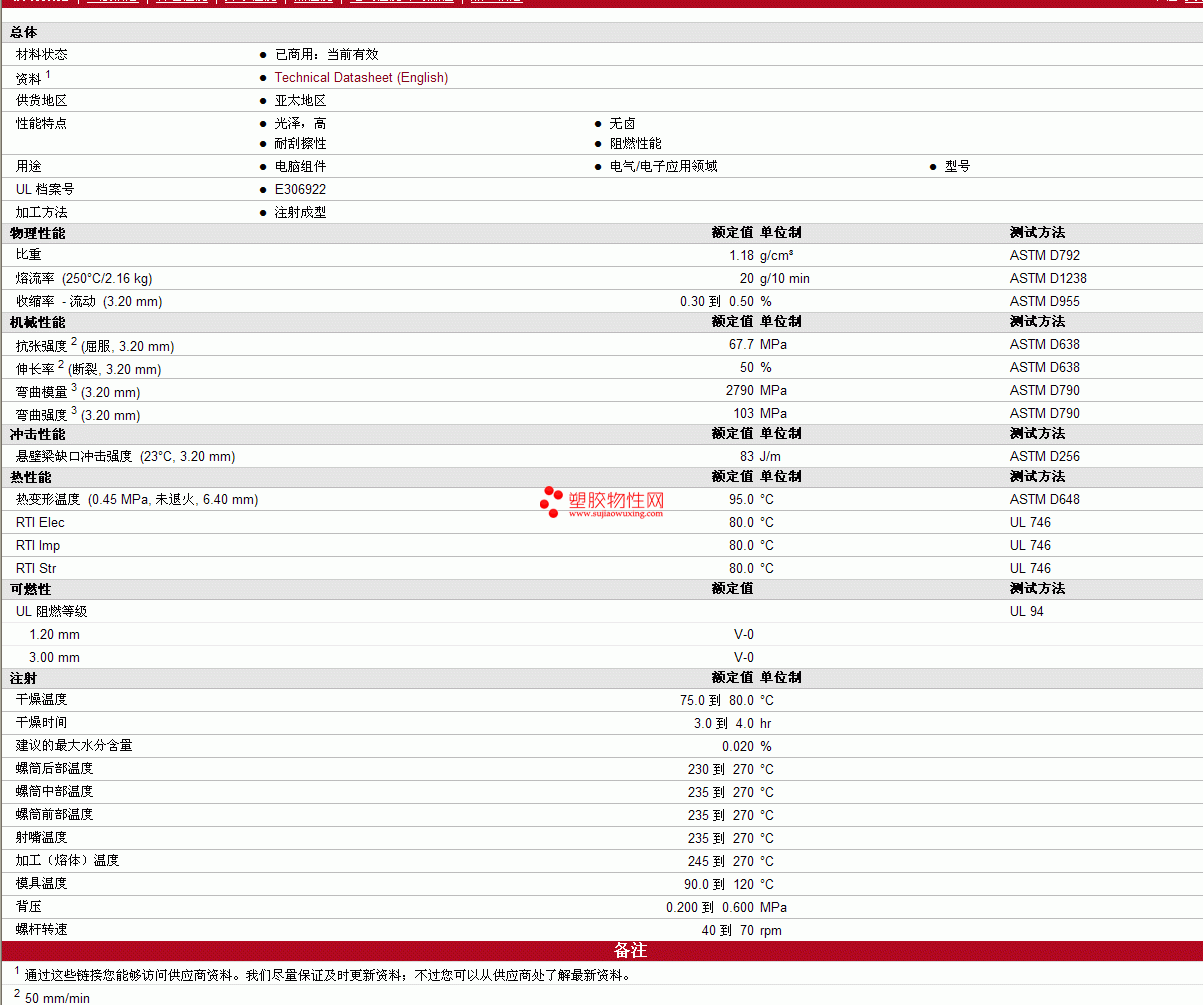Select the 干燥温度 row label
This screenshot has height=1005, width=1203.
point(42,700)
